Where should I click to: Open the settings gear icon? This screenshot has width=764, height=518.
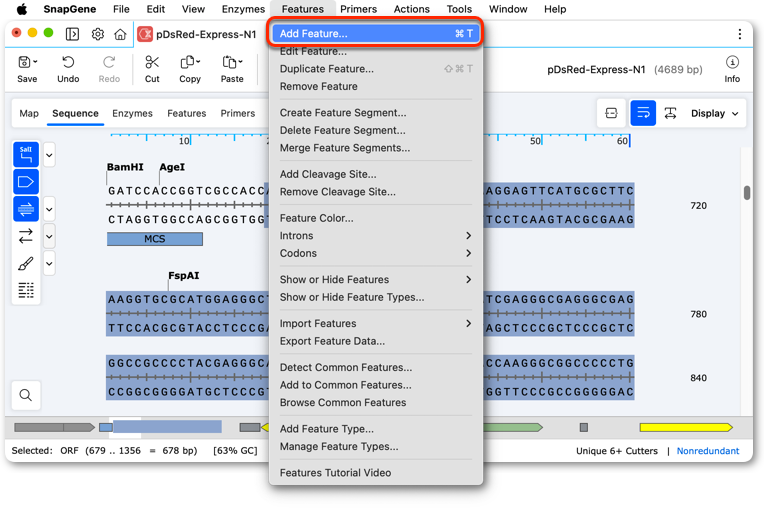tap(97, 34)
